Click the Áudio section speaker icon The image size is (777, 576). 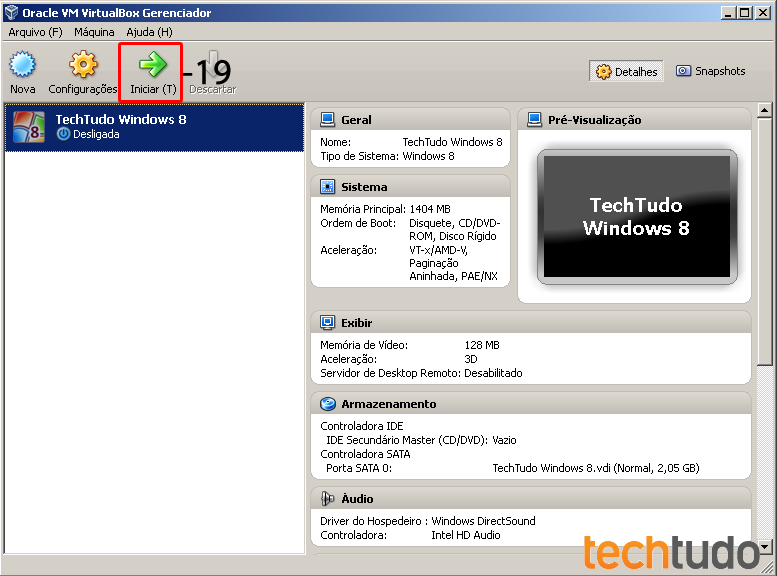[328, 499]
